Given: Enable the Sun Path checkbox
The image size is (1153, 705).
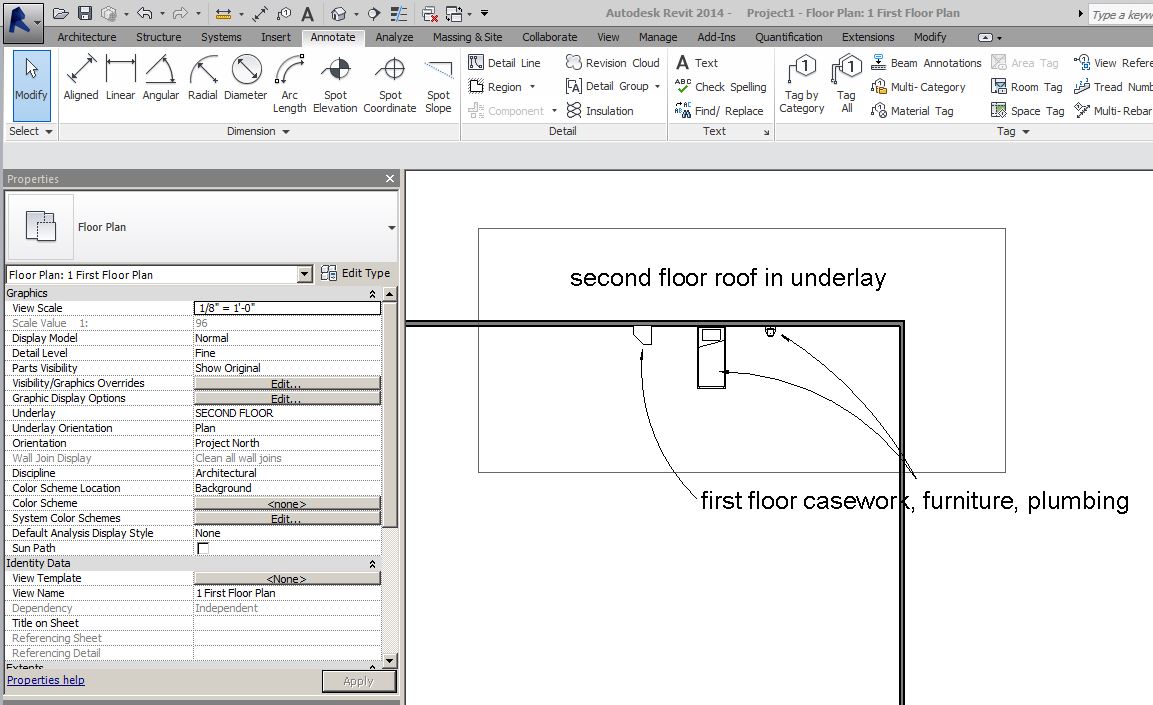Looking at the screenshot, I should [203, 548].
